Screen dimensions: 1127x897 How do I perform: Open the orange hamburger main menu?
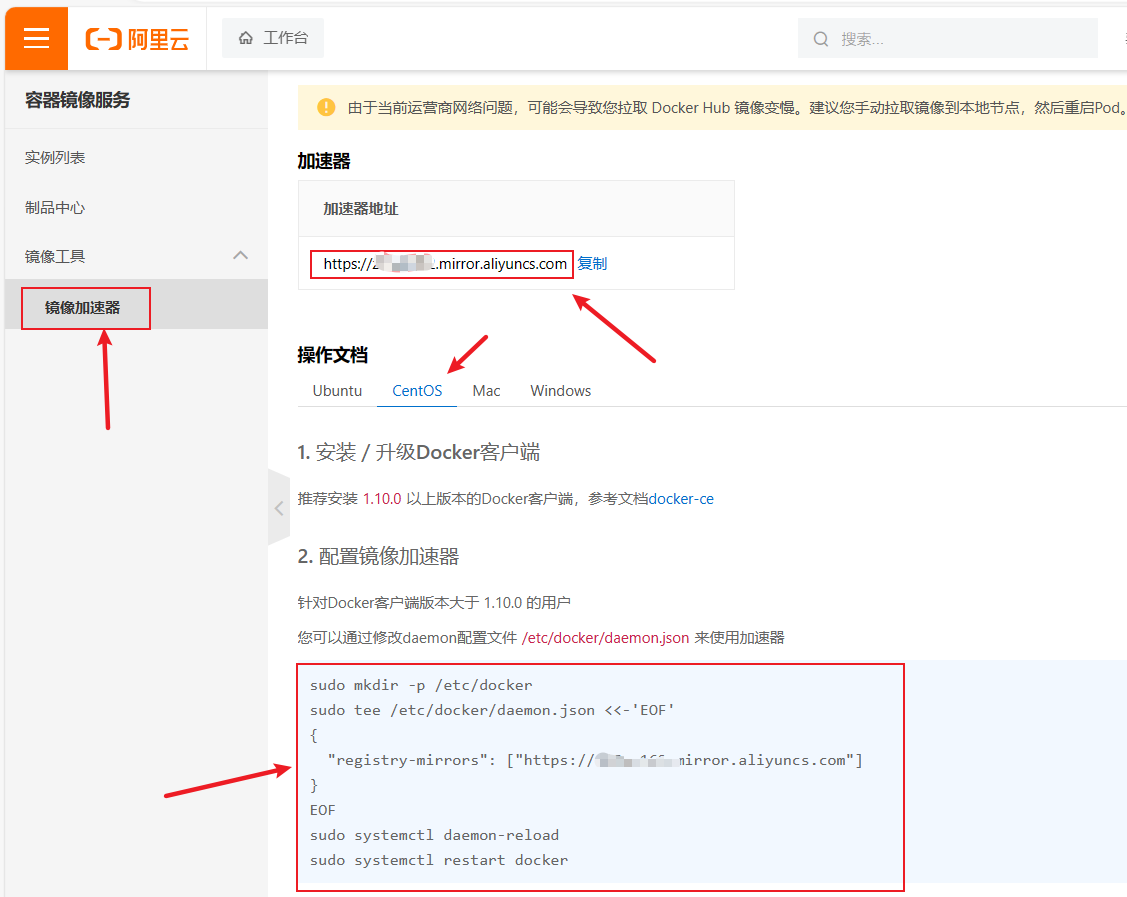tap(37, 38)
